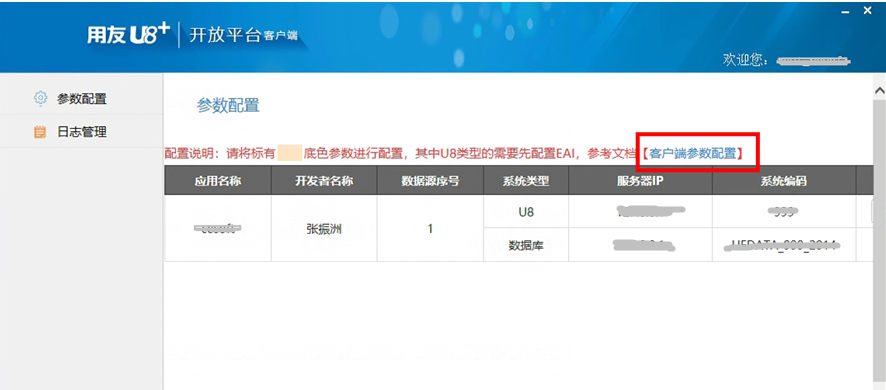Click the notepad icon beside 日志管理
This screenshot has width=886, height=390.
click(40, 132)
